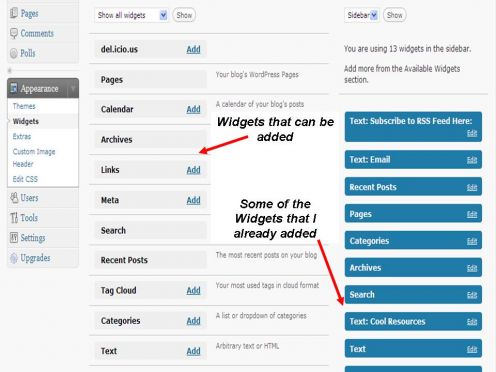Click the Archives available widget row
This screenshot has height=372, width=496.
click(x=150, y=140)
